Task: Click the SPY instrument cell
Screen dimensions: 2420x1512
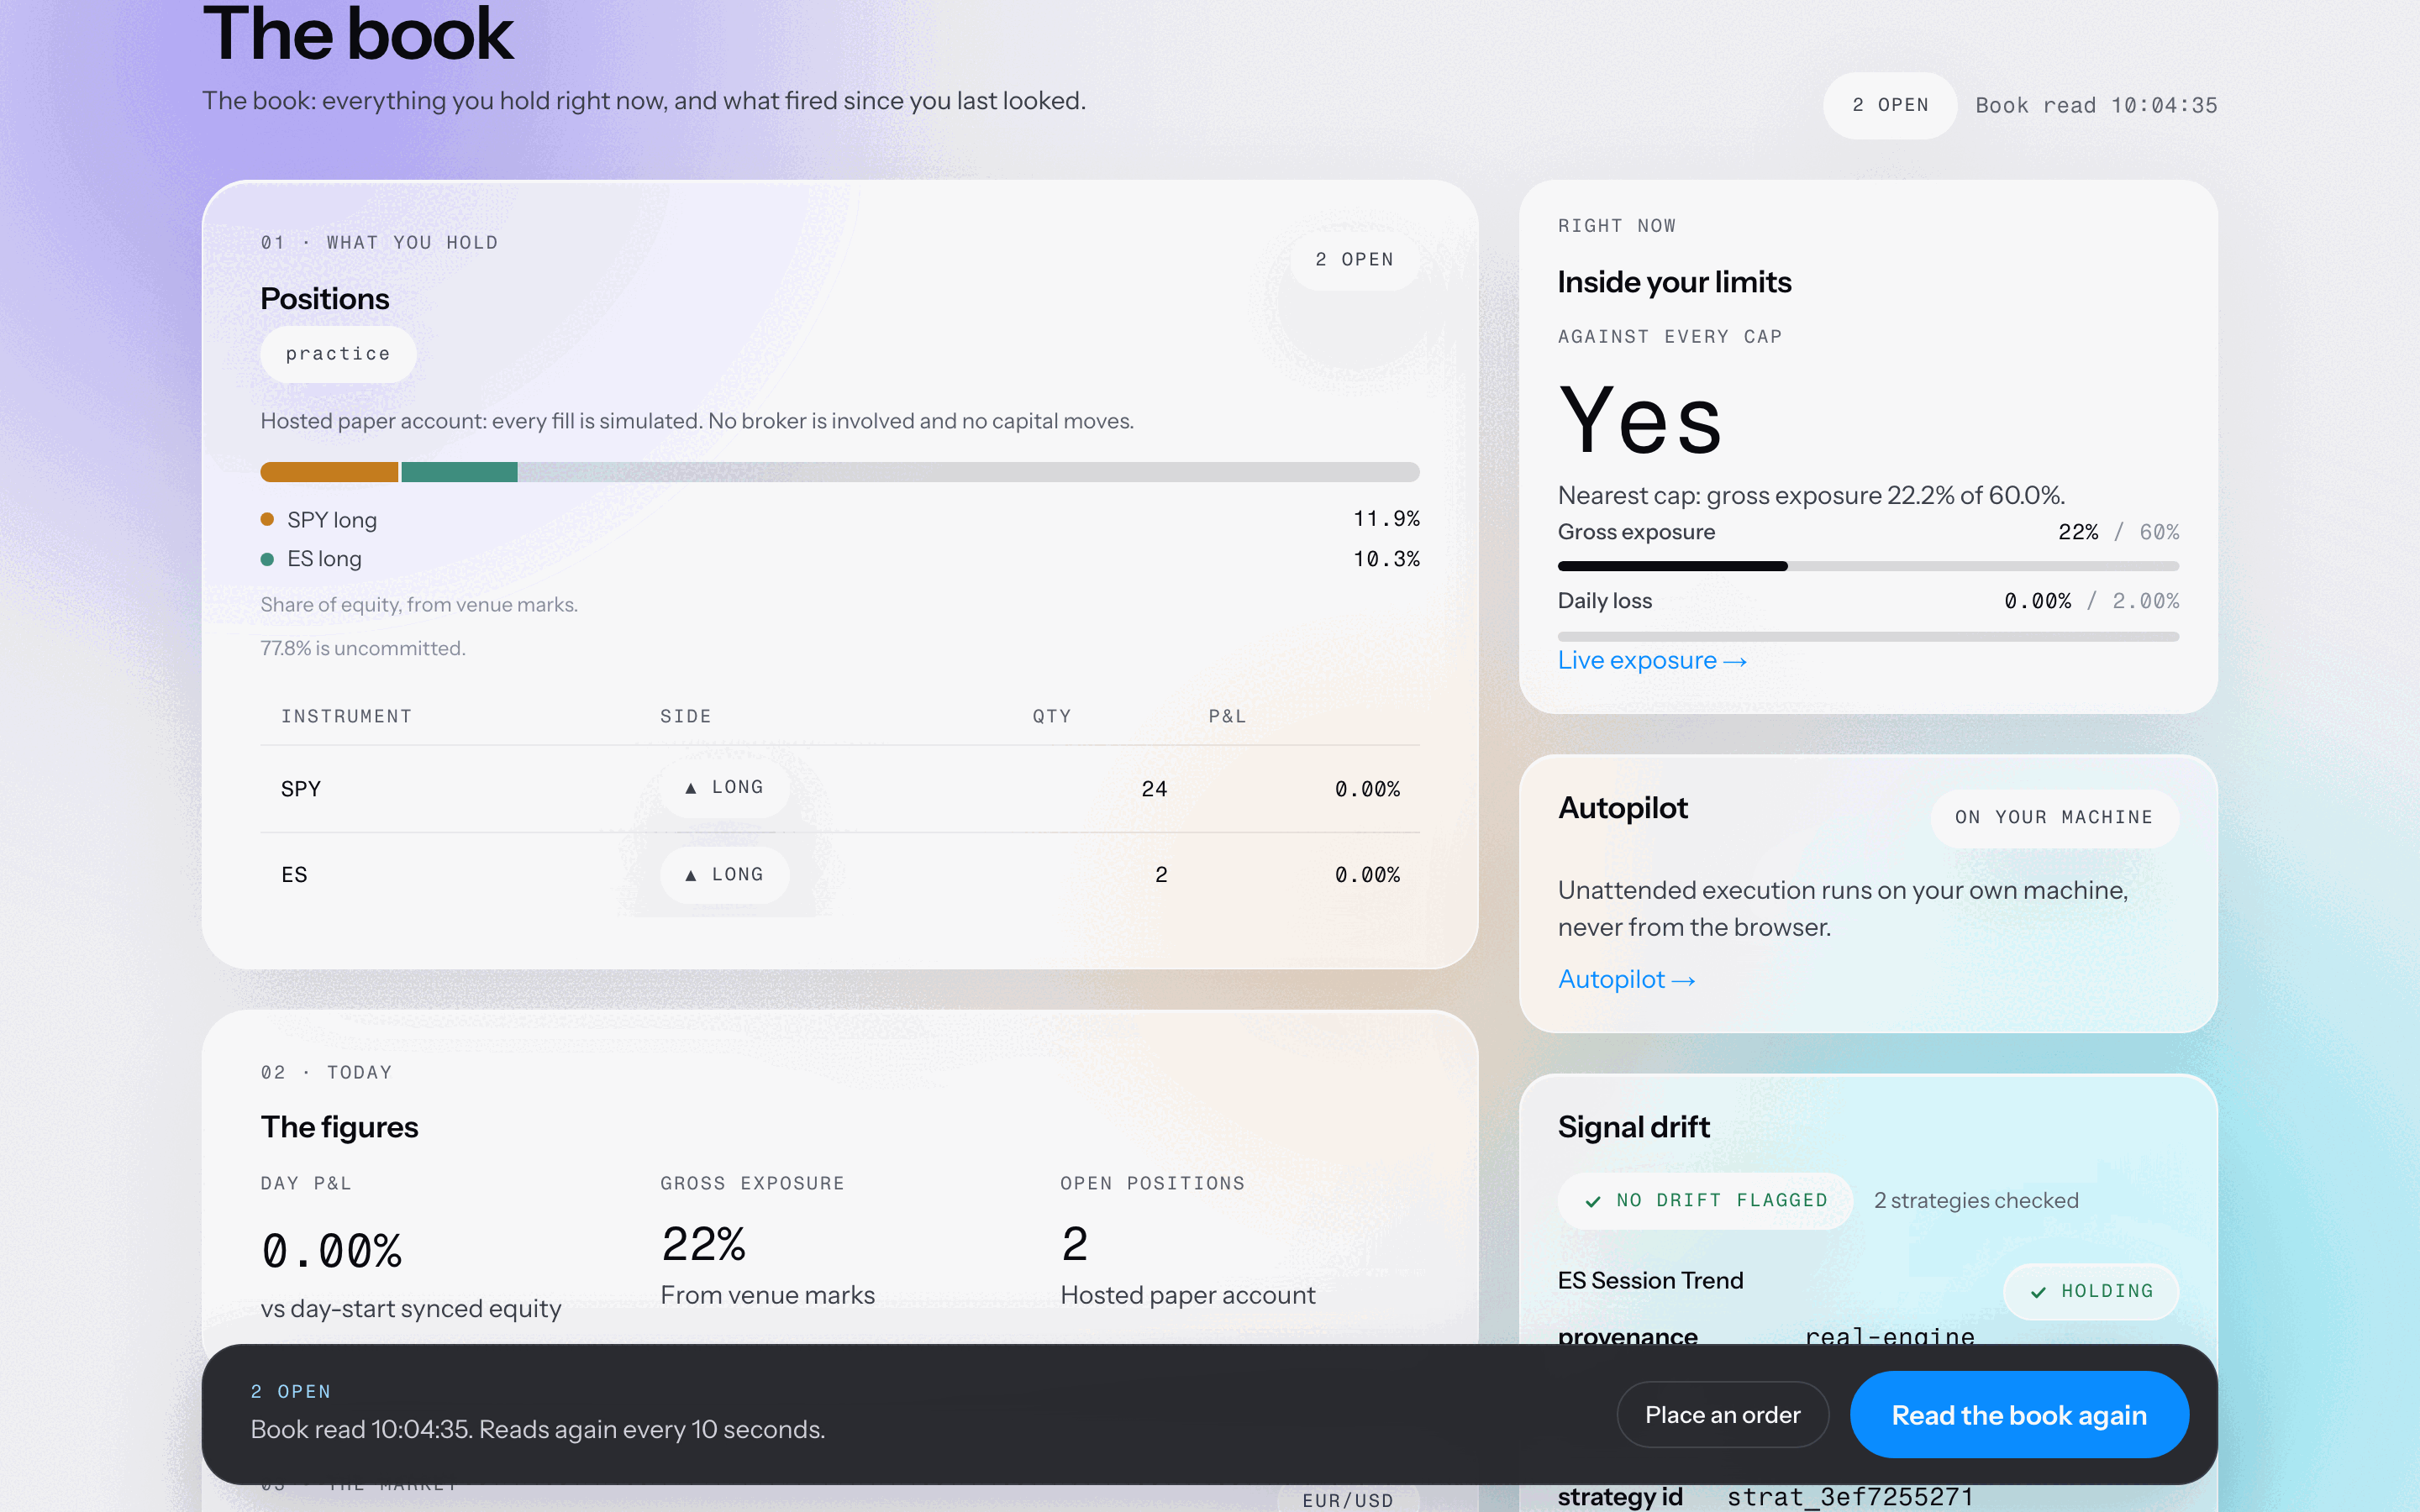Action: 301,789
